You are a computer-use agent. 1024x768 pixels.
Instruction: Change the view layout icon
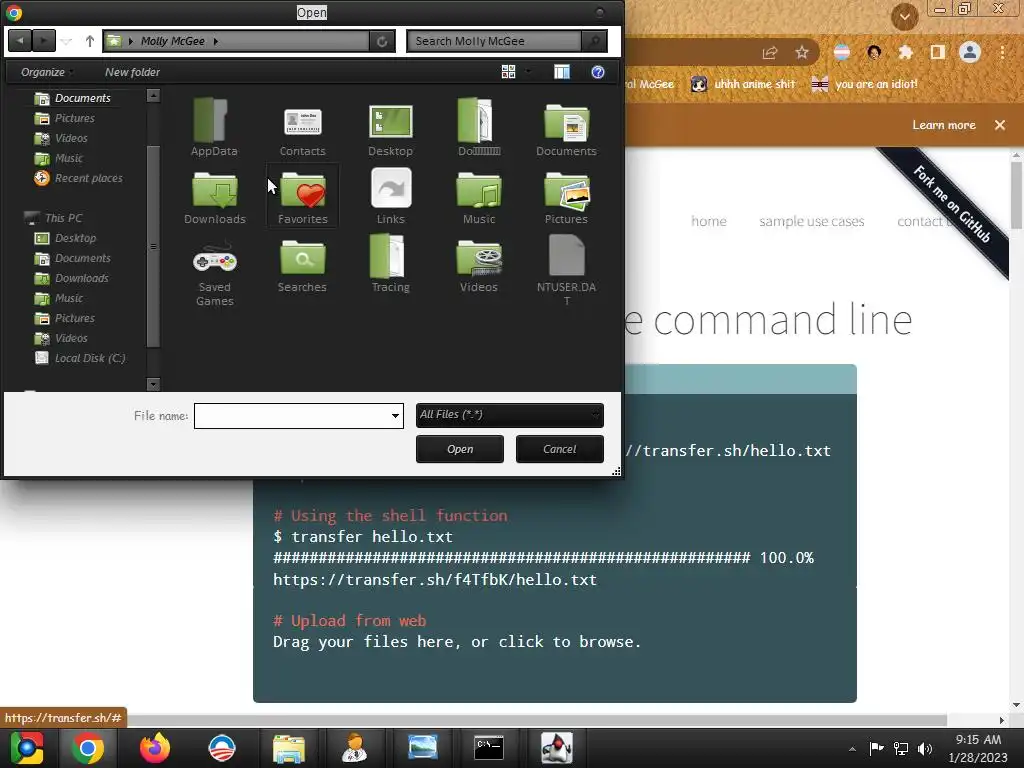508,72
